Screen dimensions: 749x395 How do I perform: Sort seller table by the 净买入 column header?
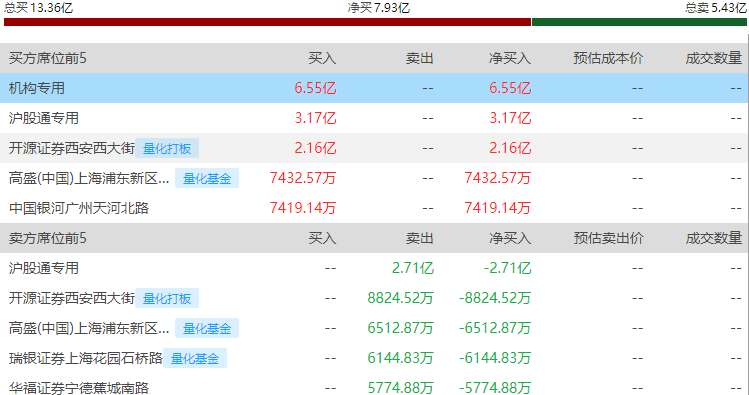click(510, 238)
